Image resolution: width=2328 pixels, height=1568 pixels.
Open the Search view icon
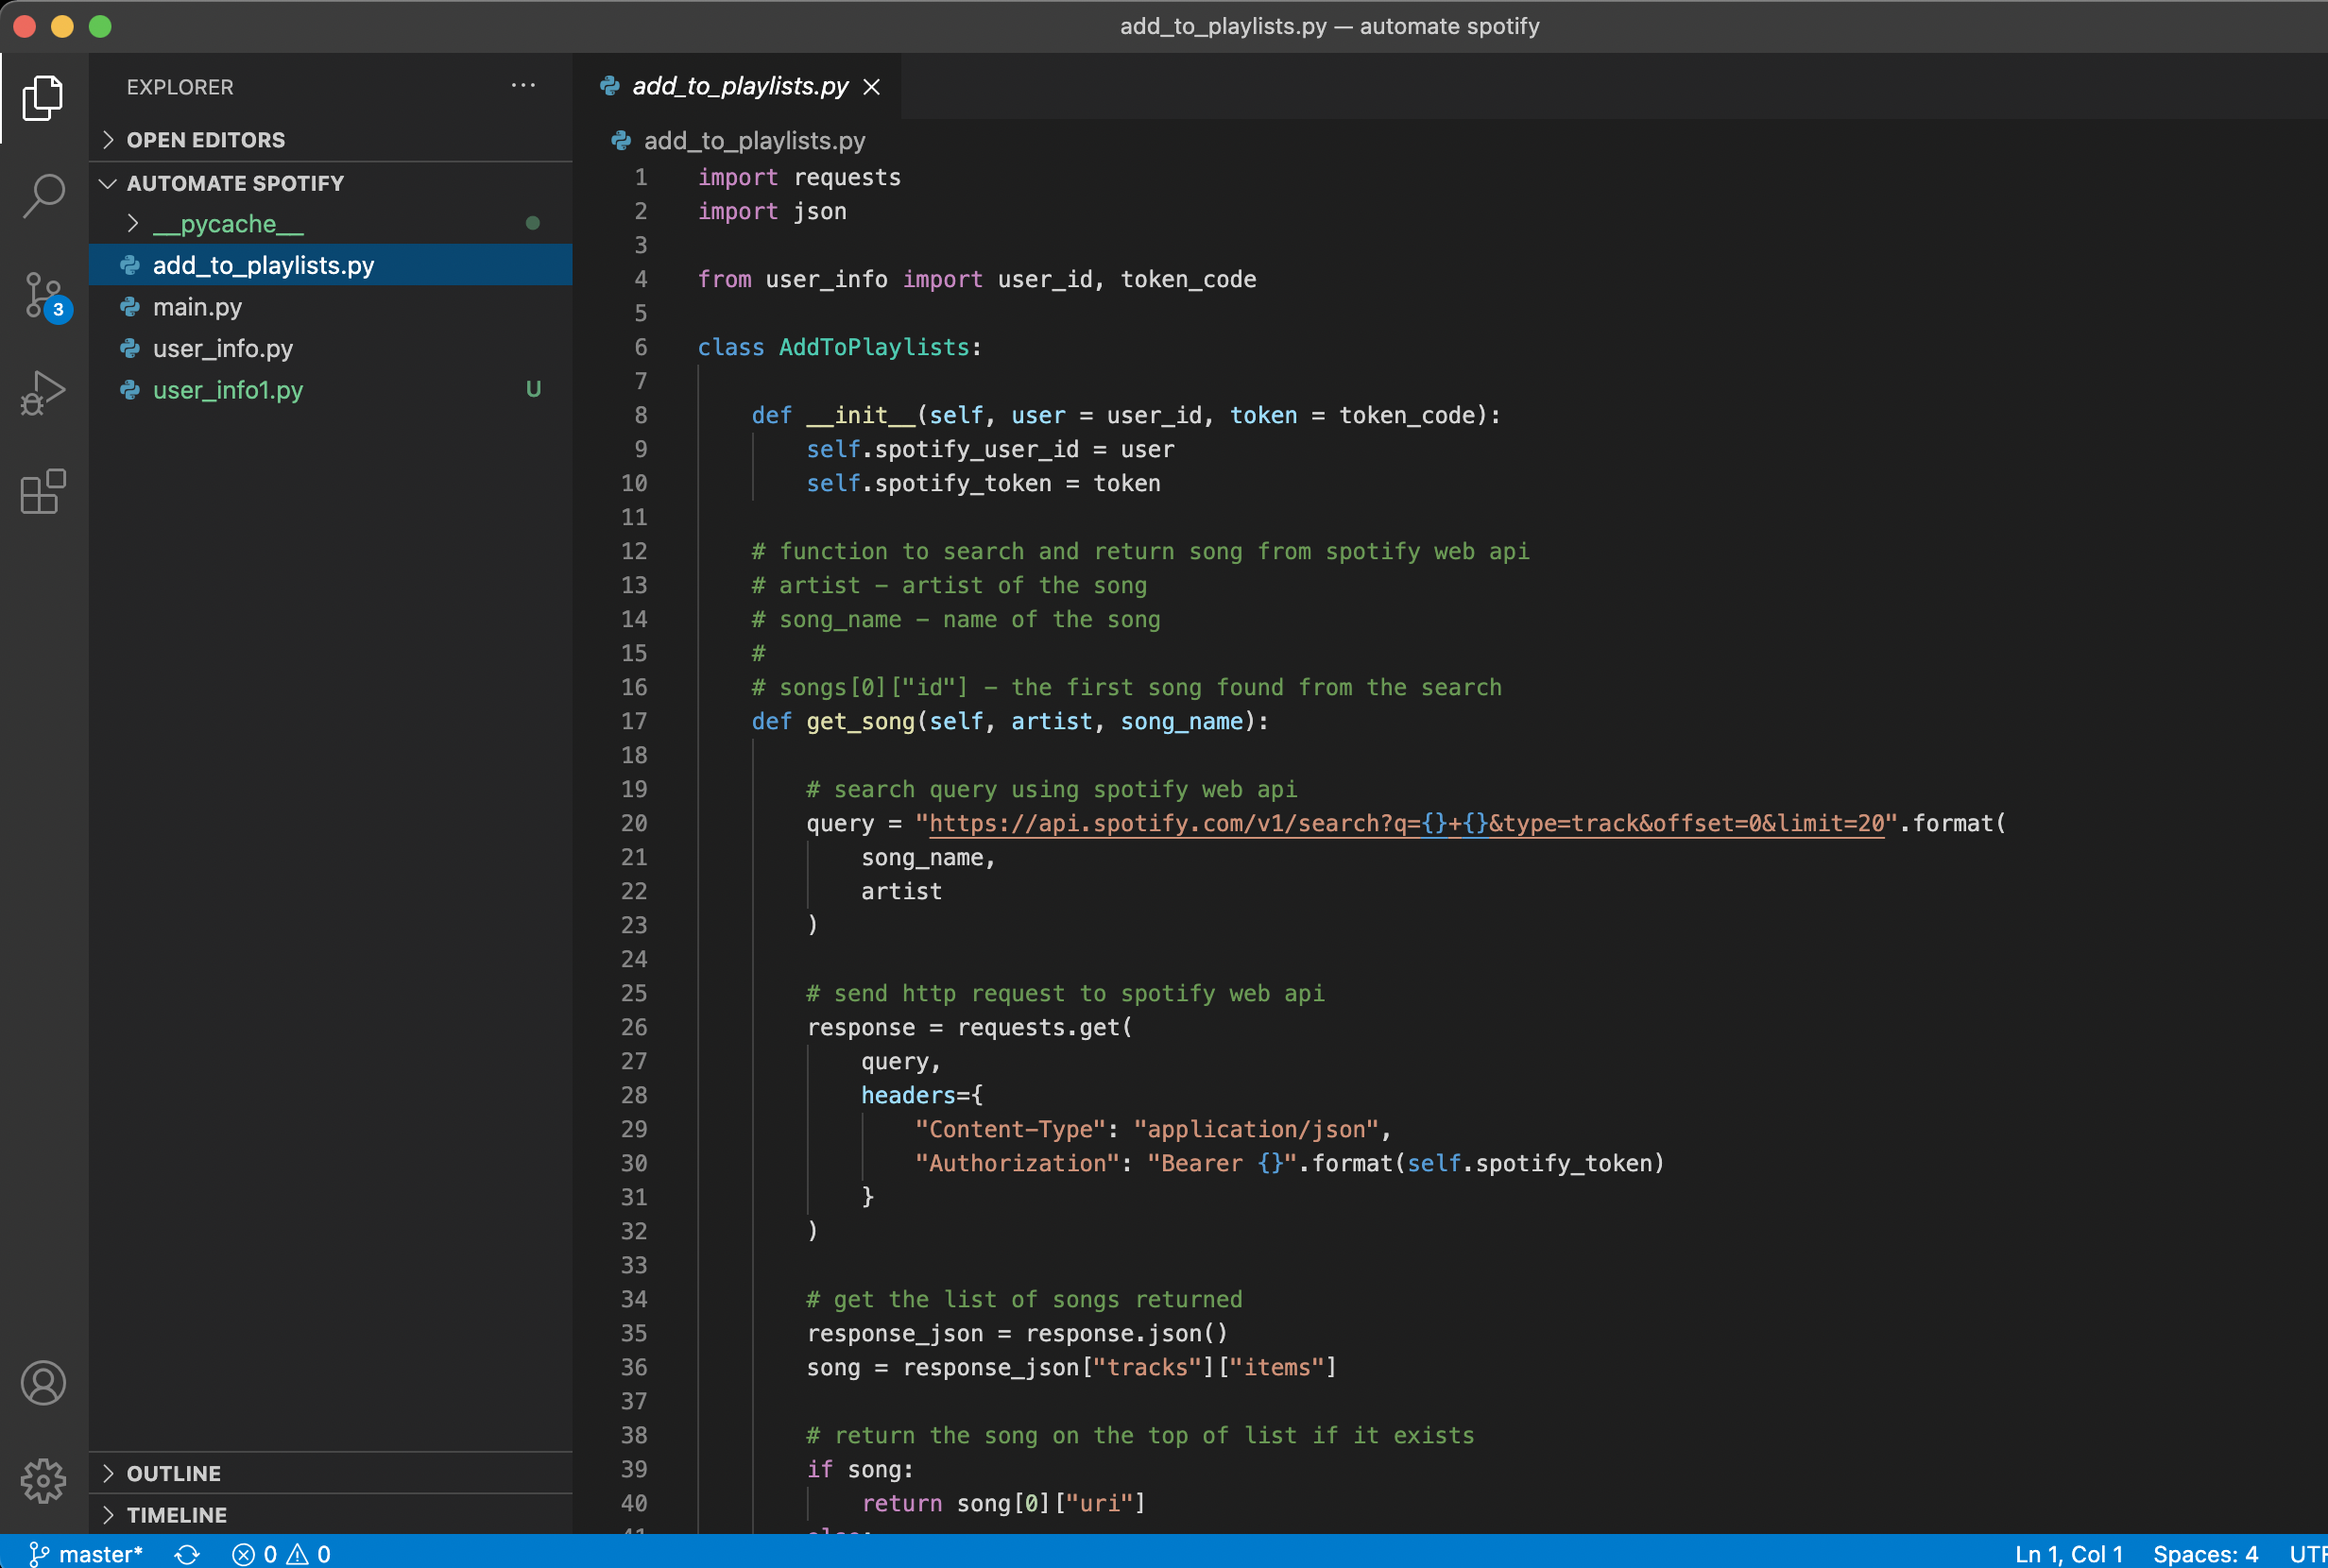pos(43,196)
